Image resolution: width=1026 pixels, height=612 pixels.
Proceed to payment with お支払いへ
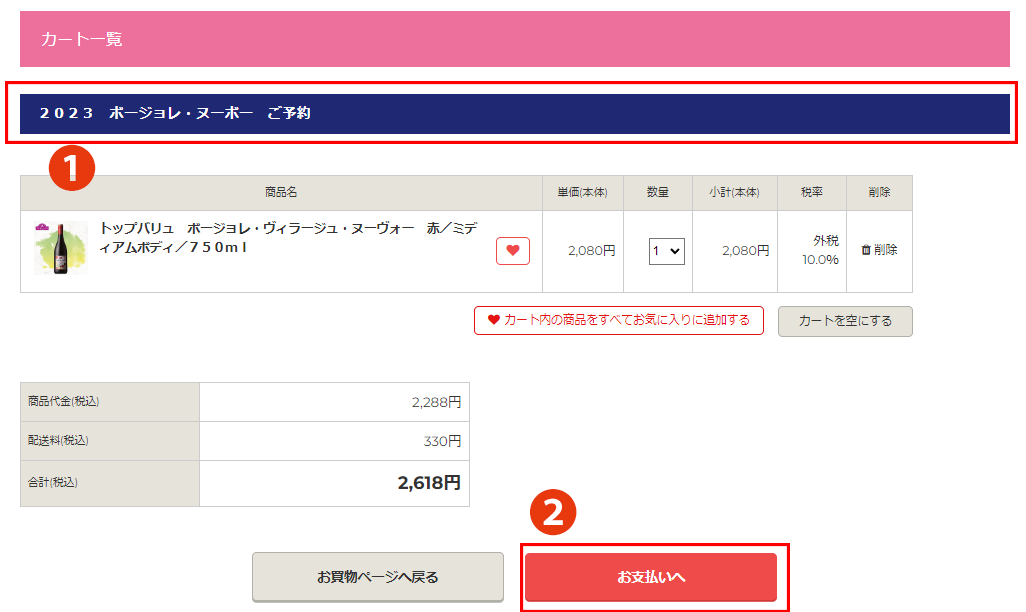(650, 577)
